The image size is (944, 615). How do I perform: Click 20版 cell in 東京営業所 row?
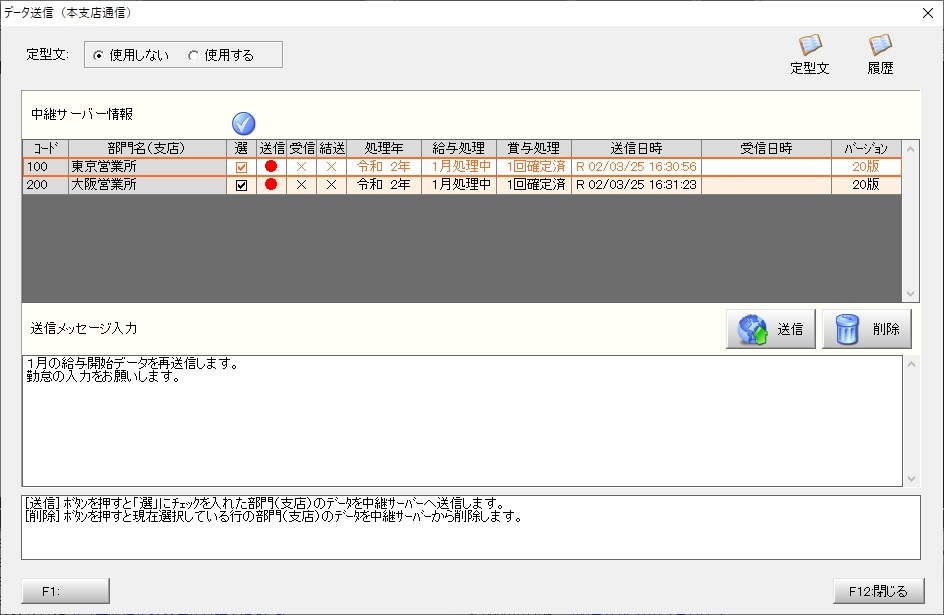[x=866, y=167]
